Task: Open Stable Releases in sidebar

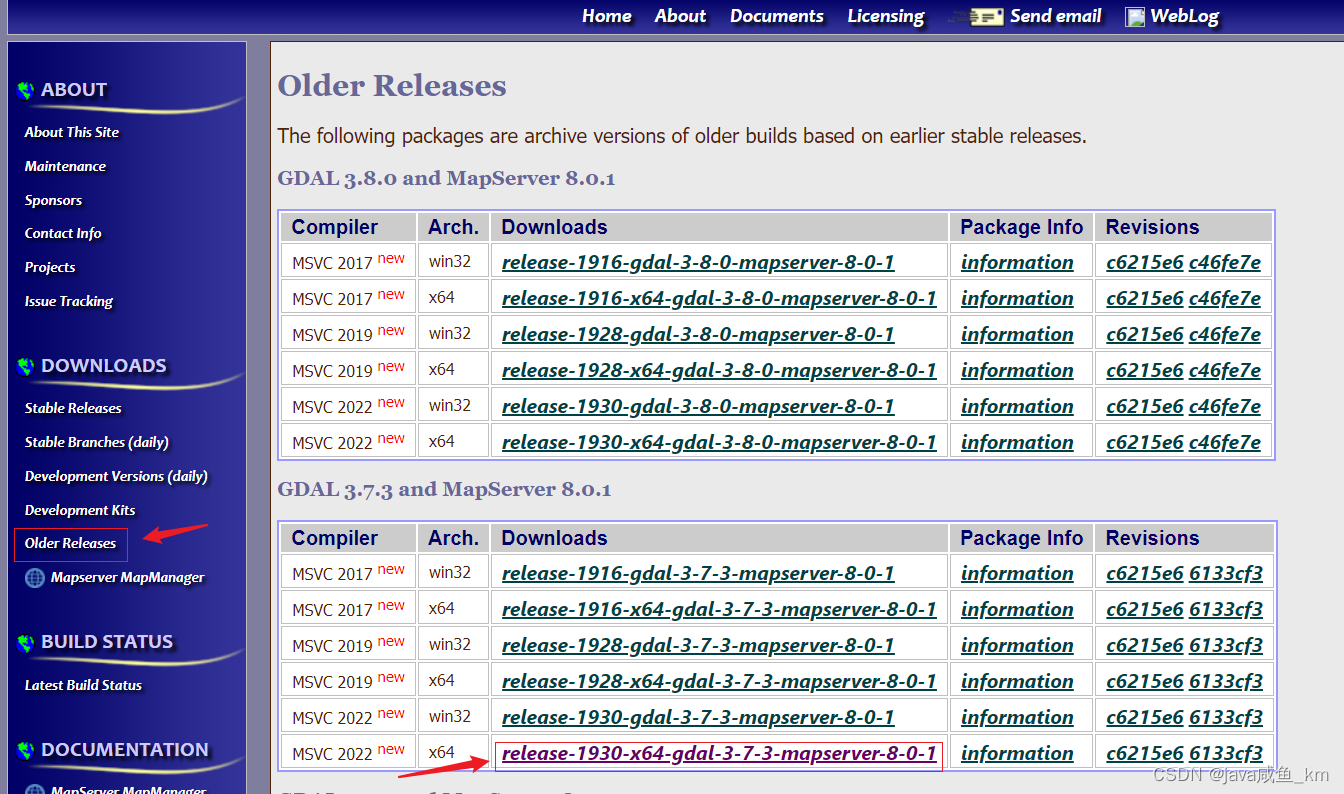Action: point(73,408)
